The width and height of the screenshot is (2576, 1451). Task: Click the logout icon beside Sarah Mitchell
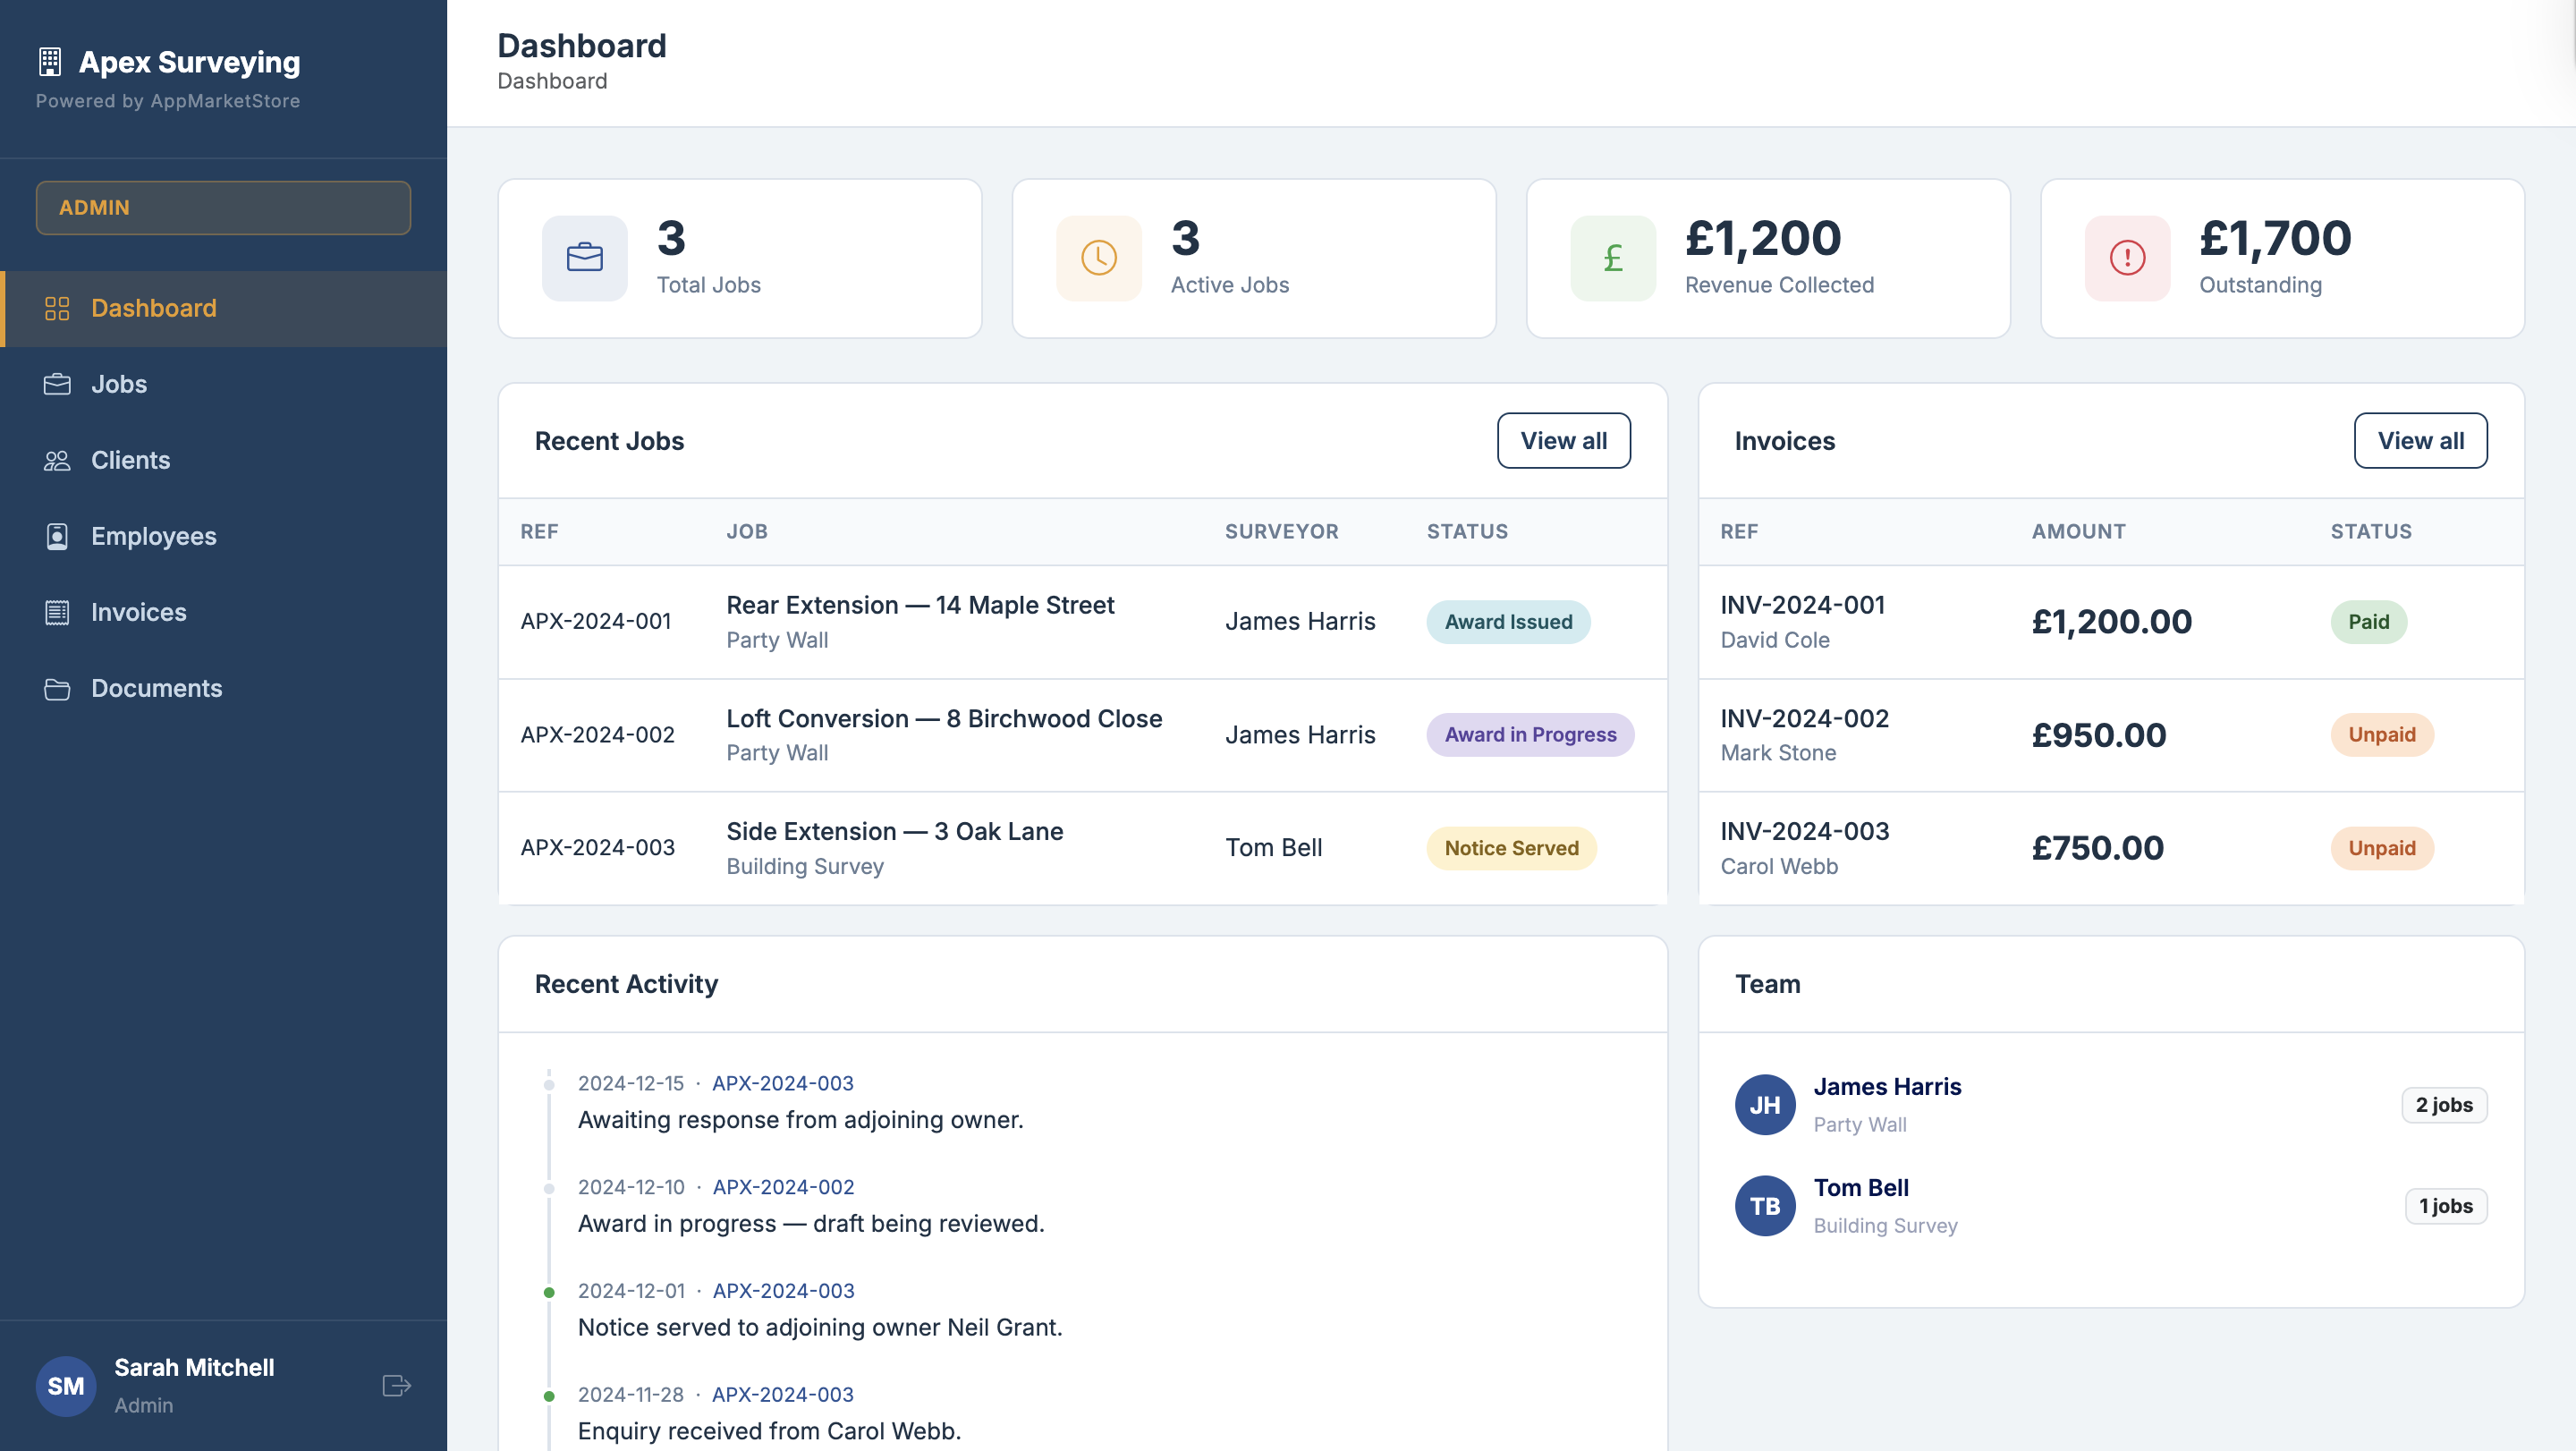[397, 1385]
